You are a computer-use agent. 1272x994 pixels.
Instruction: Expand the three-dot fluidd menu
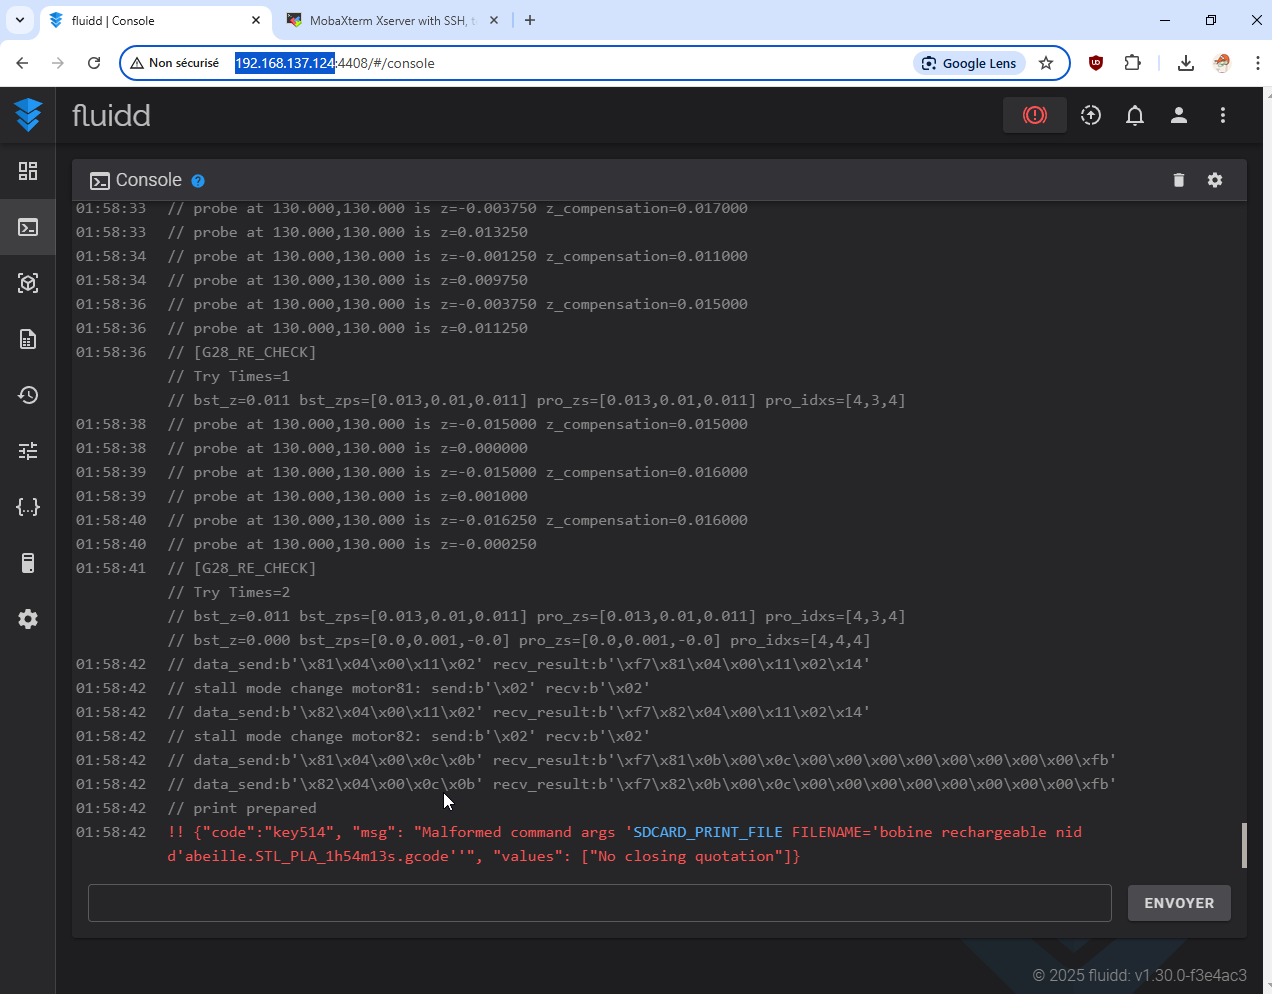(1223, 115)
